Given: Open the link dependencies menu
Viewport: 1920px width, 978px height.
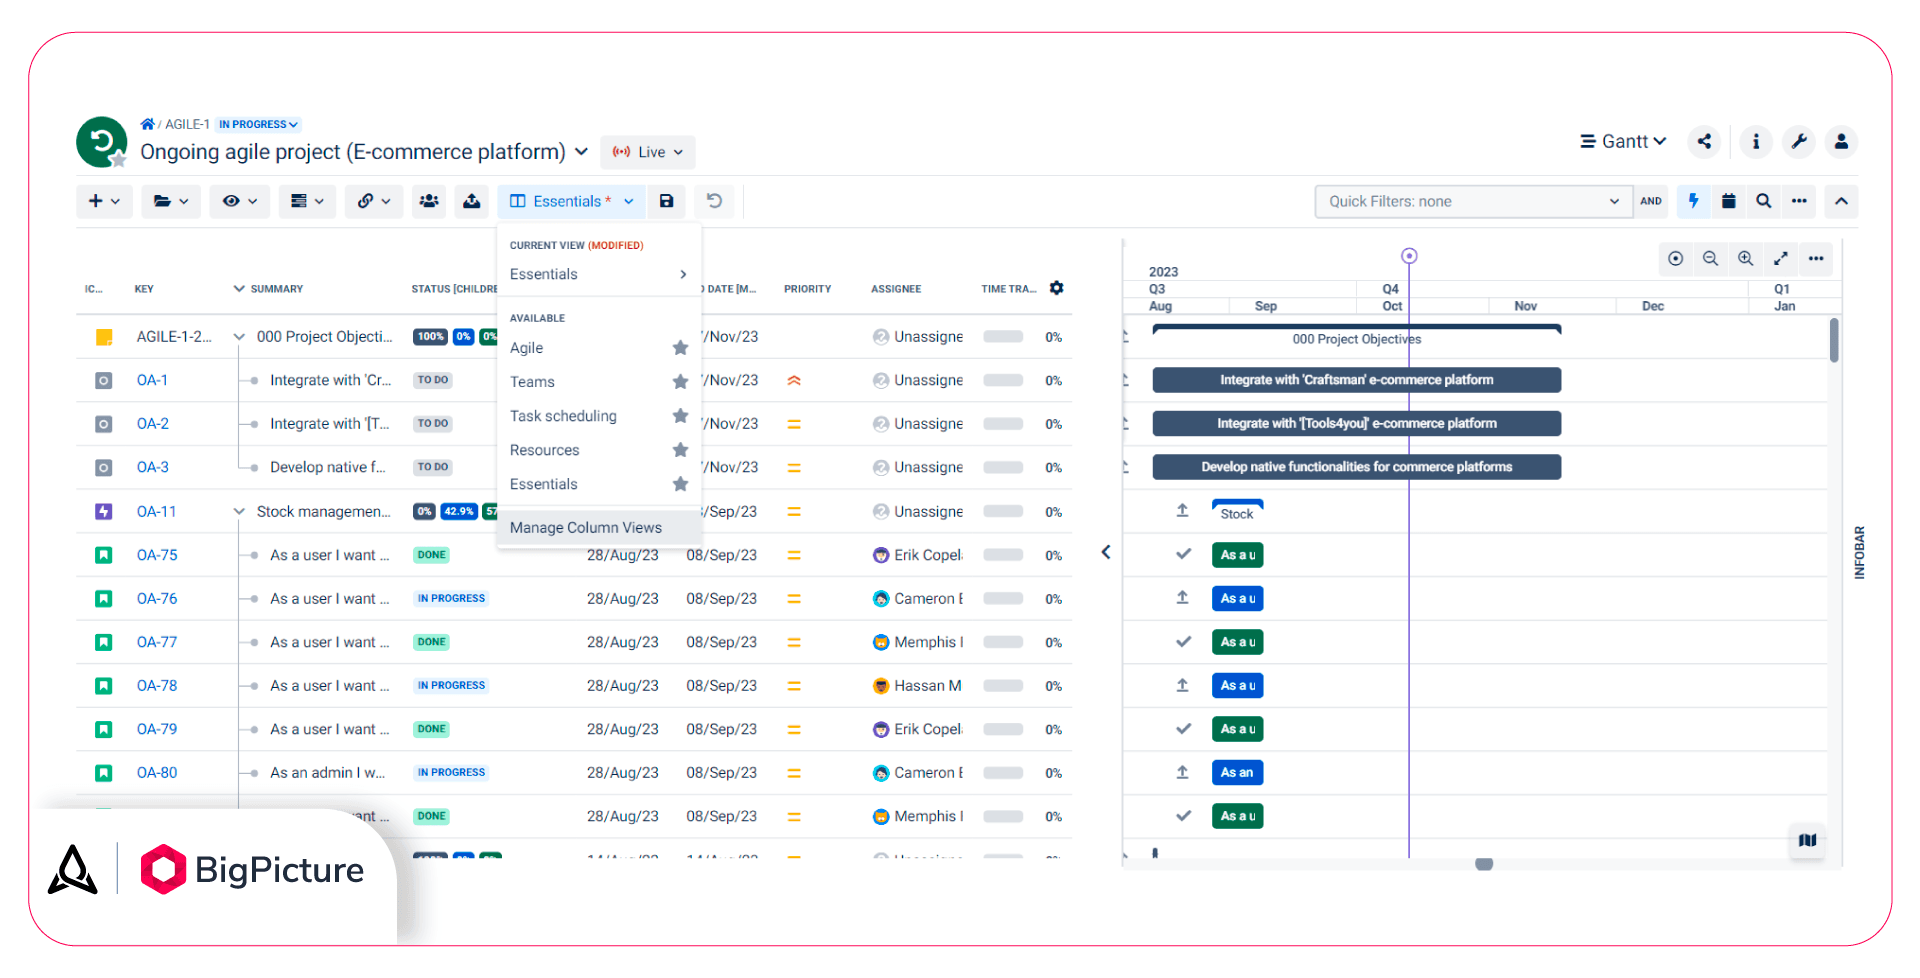Looking at the screenshot, I should [374, 201].
